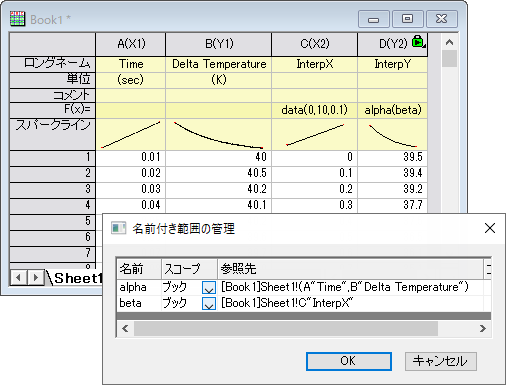Viewport: 506px width, 385px height.
Task: Select row header 6
Action: coord(53,238)
